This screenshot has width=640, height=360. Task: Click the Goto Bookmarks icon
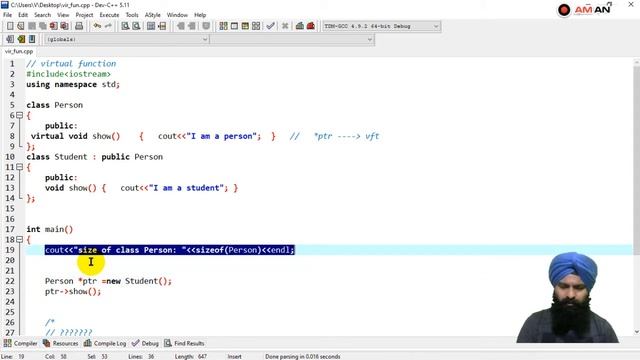[x=32, y=39]
